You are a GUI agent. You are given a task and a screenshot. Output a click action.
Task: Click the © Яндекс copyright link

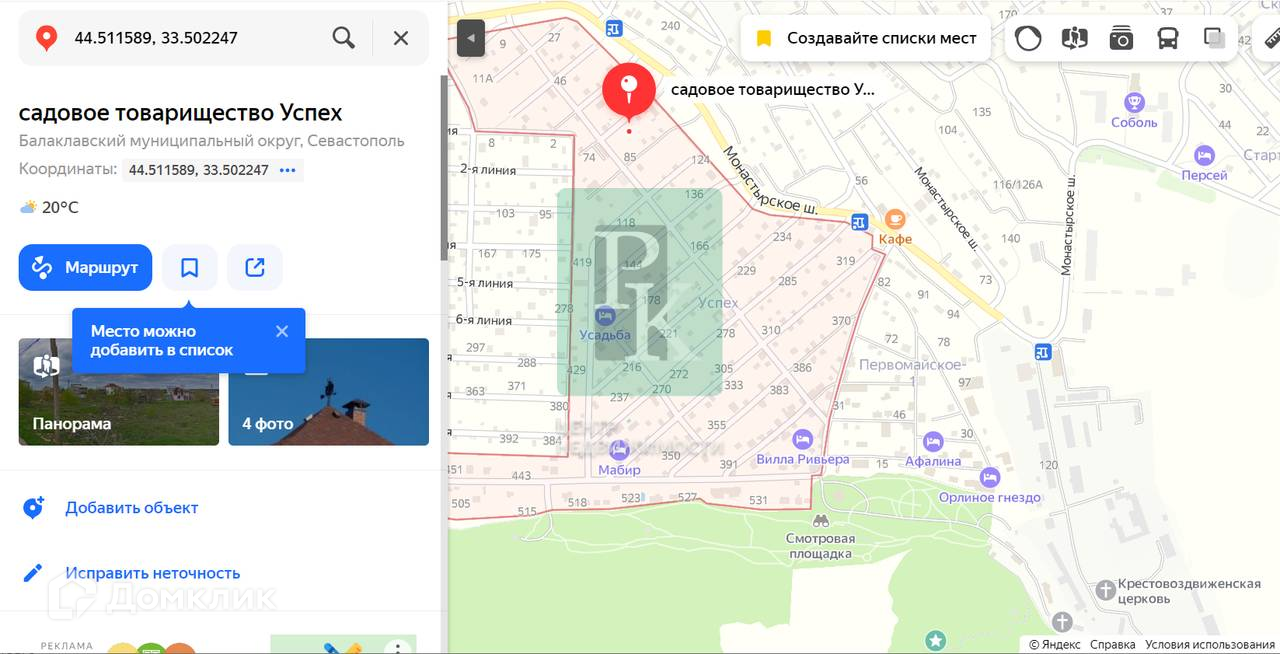click(1055, 645)
